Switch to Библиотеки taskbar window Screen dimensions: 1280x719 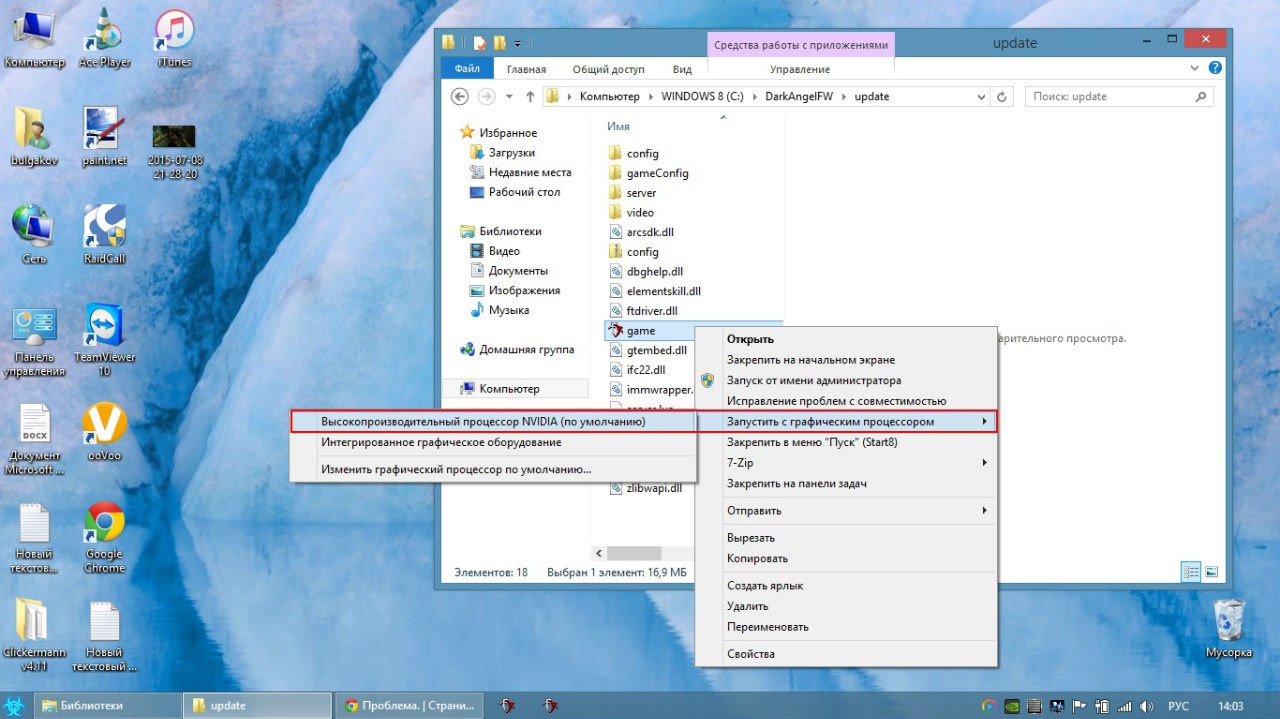coord(108,705)
